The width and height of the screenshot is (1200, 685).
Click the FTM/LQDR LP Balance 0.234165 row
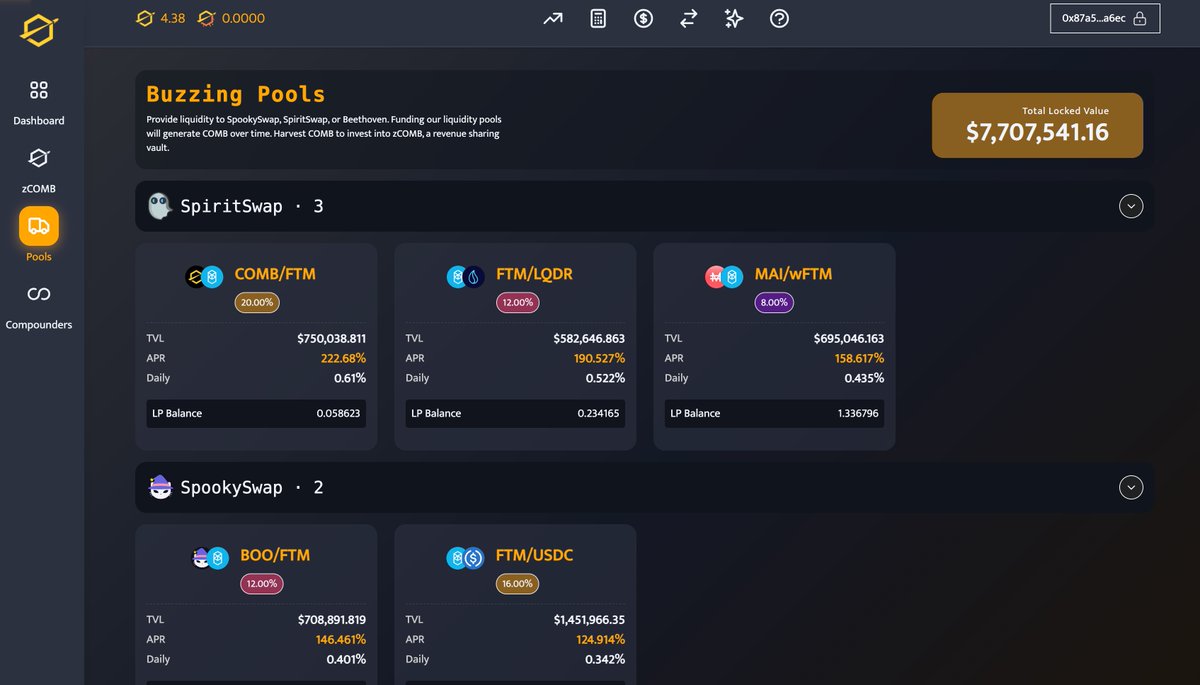tap(515, 413)
